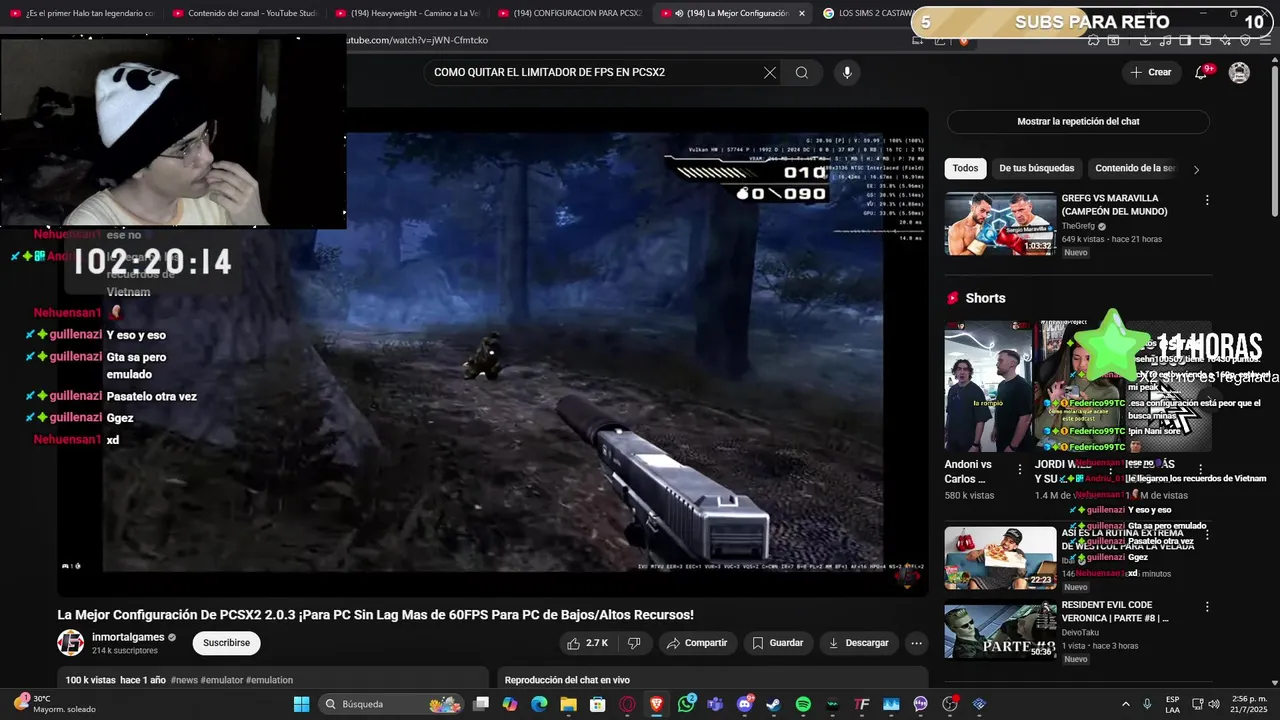Click Compartir button
This screenshot has width=1280, height=720.
[x=697, y=643]
